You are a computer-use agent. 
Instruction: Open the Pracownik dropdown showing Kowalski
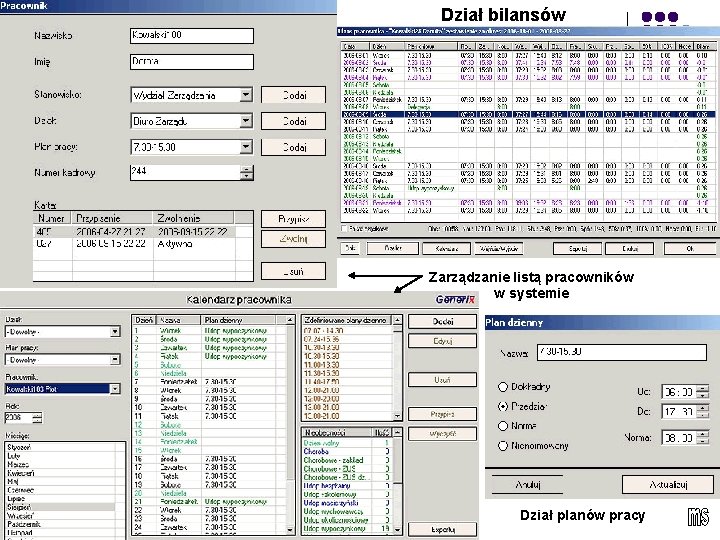[115, 389]
